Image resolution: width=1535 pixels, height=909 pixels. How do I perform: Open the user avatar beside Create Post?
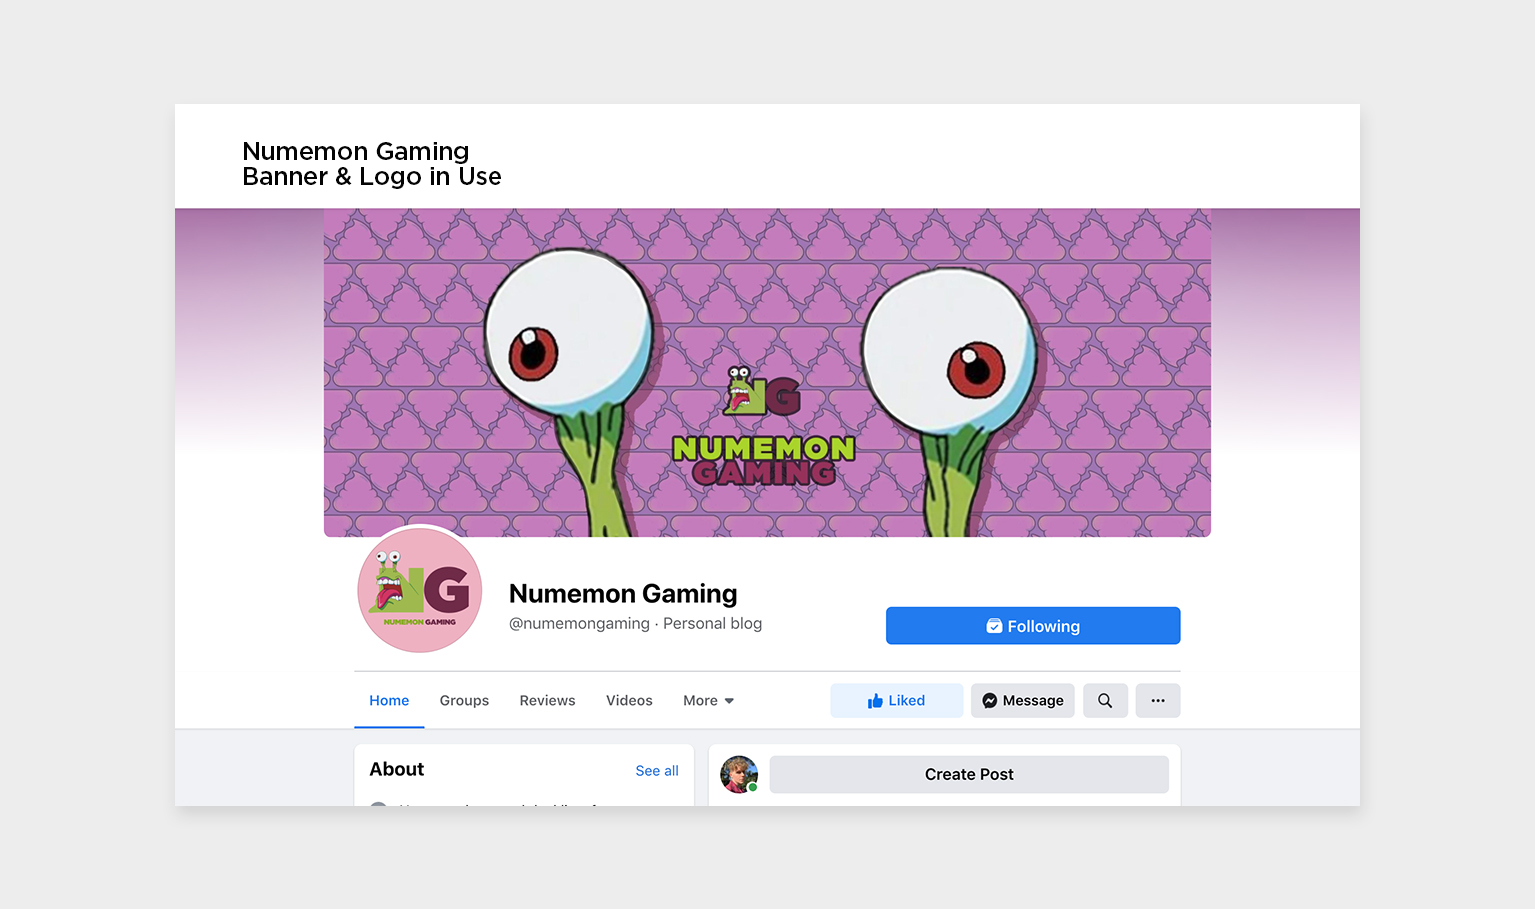coord(739,775)
